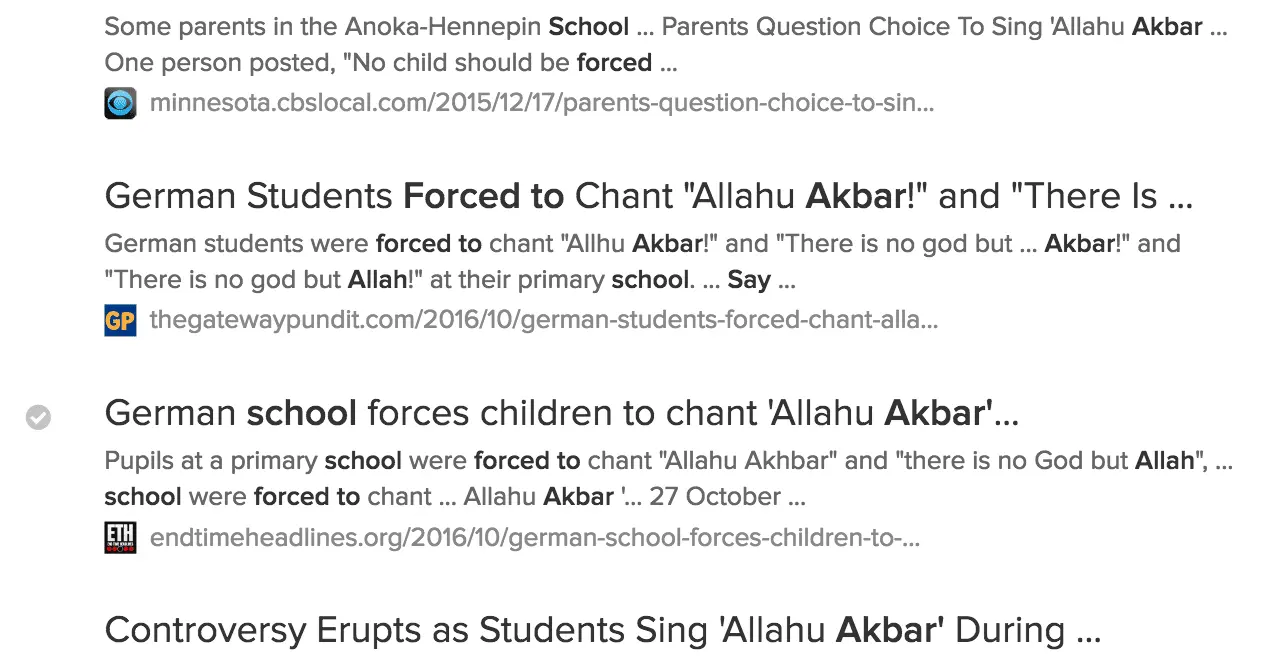The image size is (1265, 656).
Task: Click the bold "Forced to" in result title
Action: [x=484, y=196]
